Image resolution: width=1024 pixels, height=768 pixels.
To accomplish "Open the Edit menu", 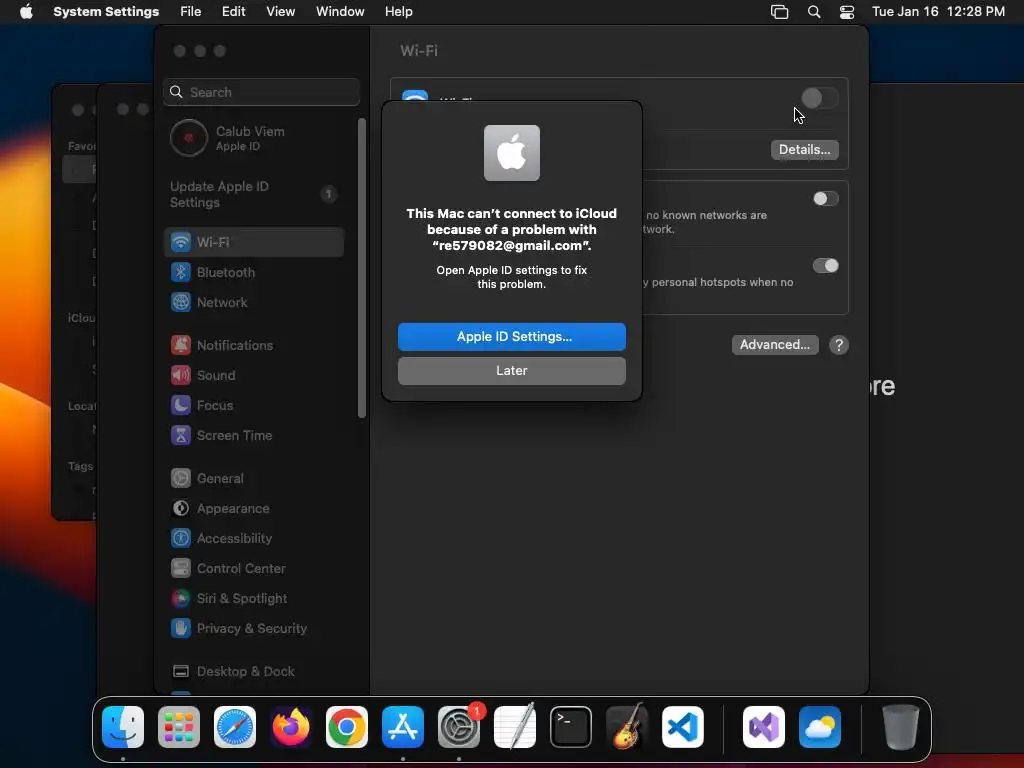I will pos(233,12).
